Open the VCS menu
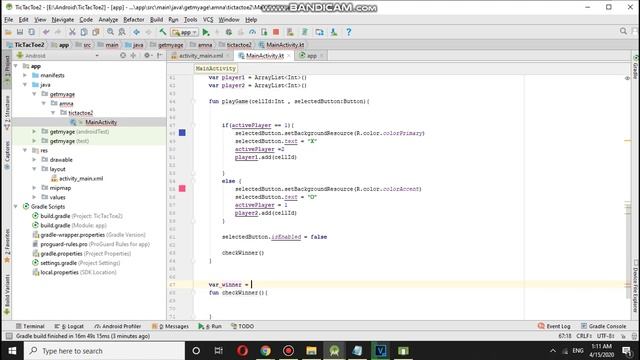Image resolution: width=640 pixels, height=360 pixels. point(208,20)
